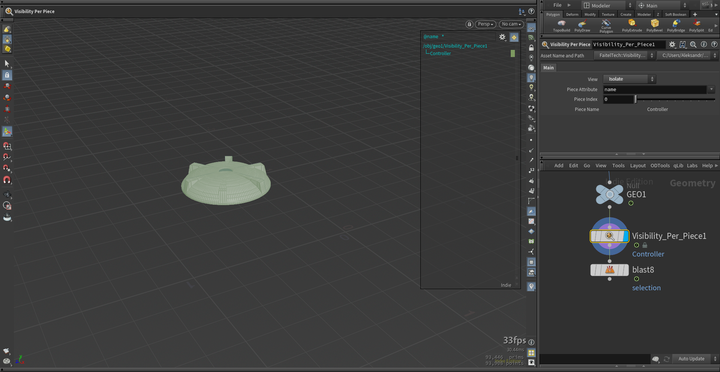Add a new shelf tab with plus
The image size is (720, 372).
(x=695, y=14)
